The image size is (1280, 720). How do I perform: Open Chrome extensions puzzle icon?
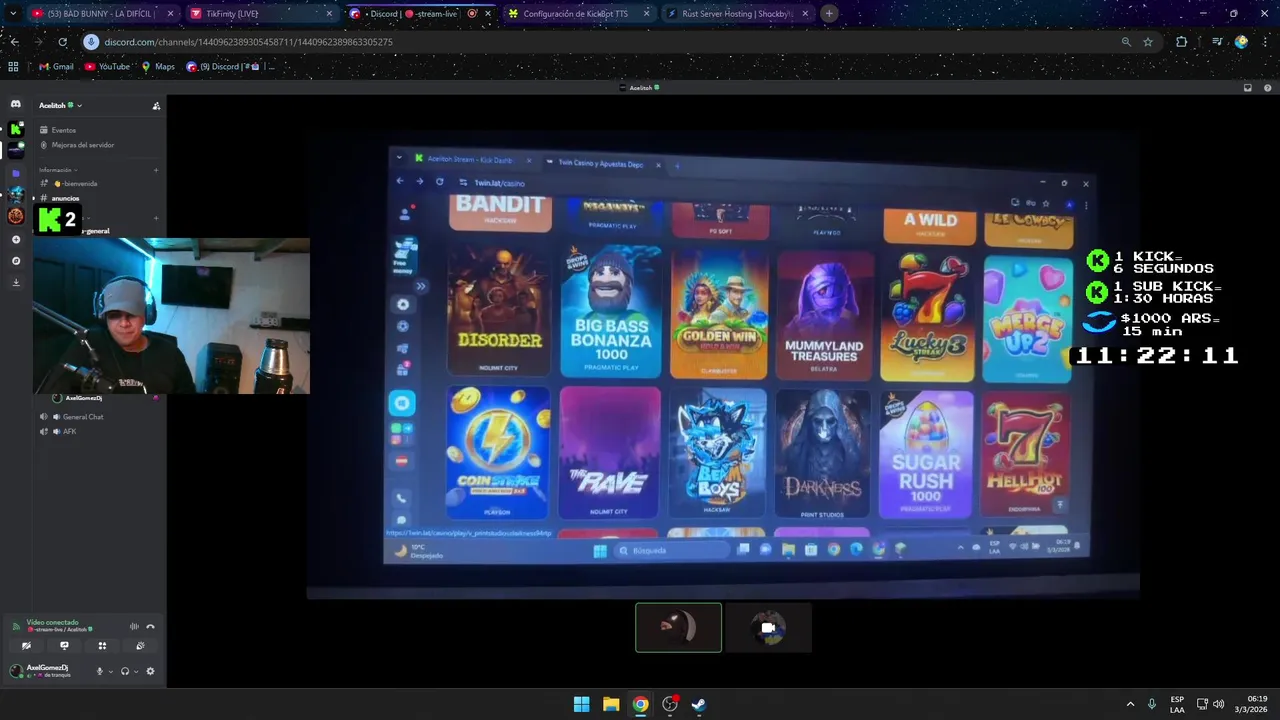tap(1181, 42)
